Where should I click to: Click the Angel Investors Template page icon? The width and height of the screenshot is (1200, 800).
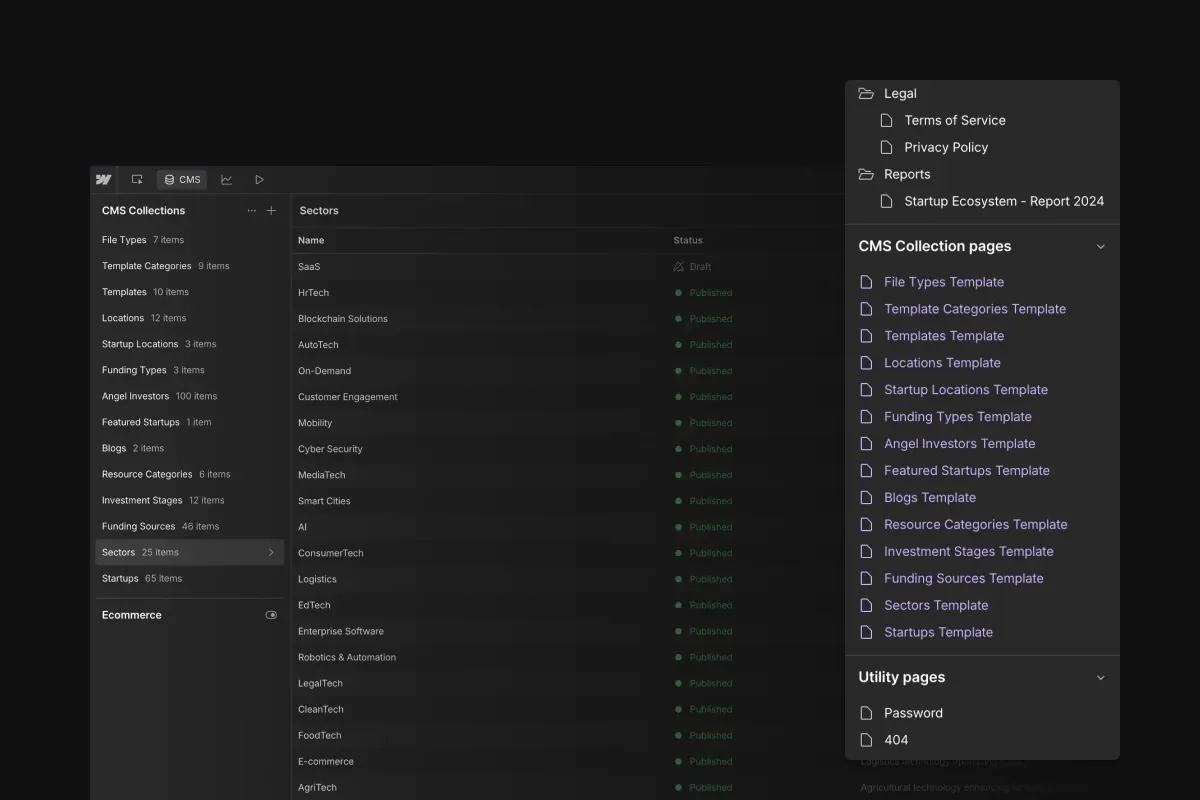[x=866, y=444]
